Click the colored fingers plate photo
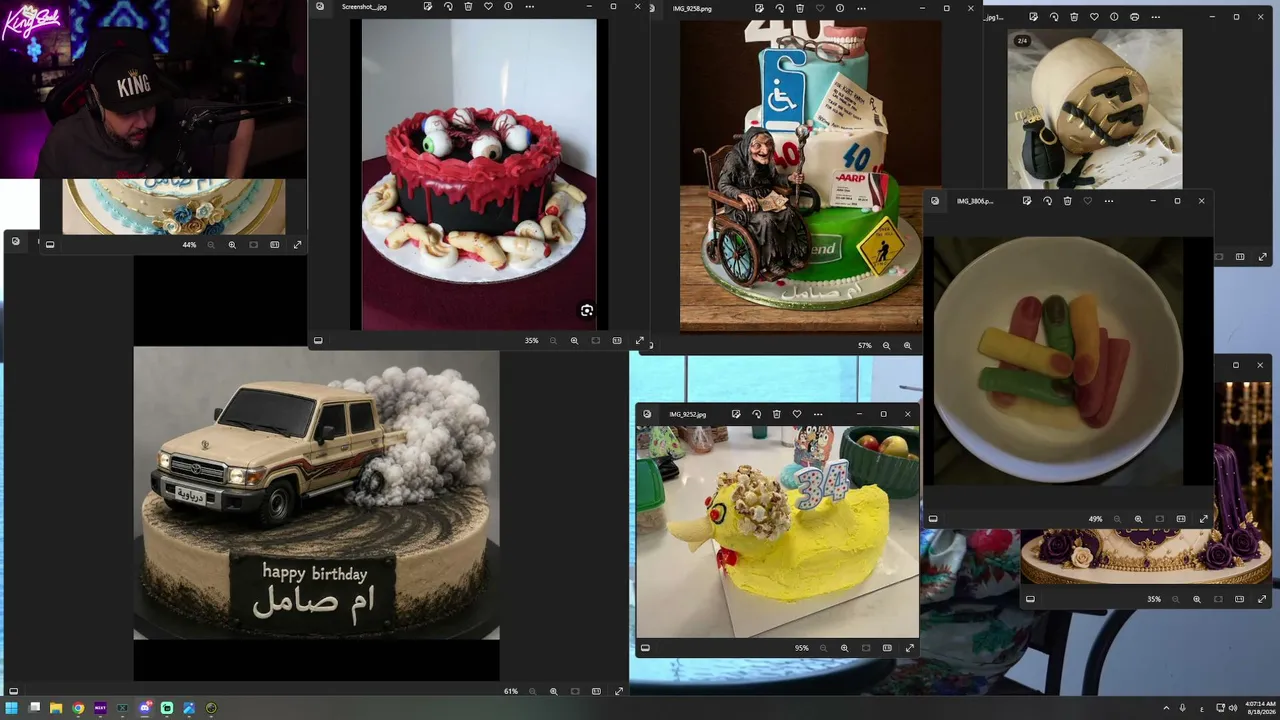1280x720 pixels. click(1058, 360)
